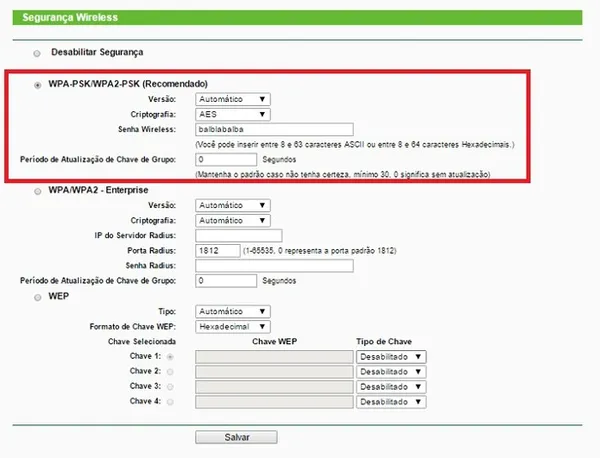Click the Salvar button
600x458 pixels.
pyautogui.click(x=236, y=437)
